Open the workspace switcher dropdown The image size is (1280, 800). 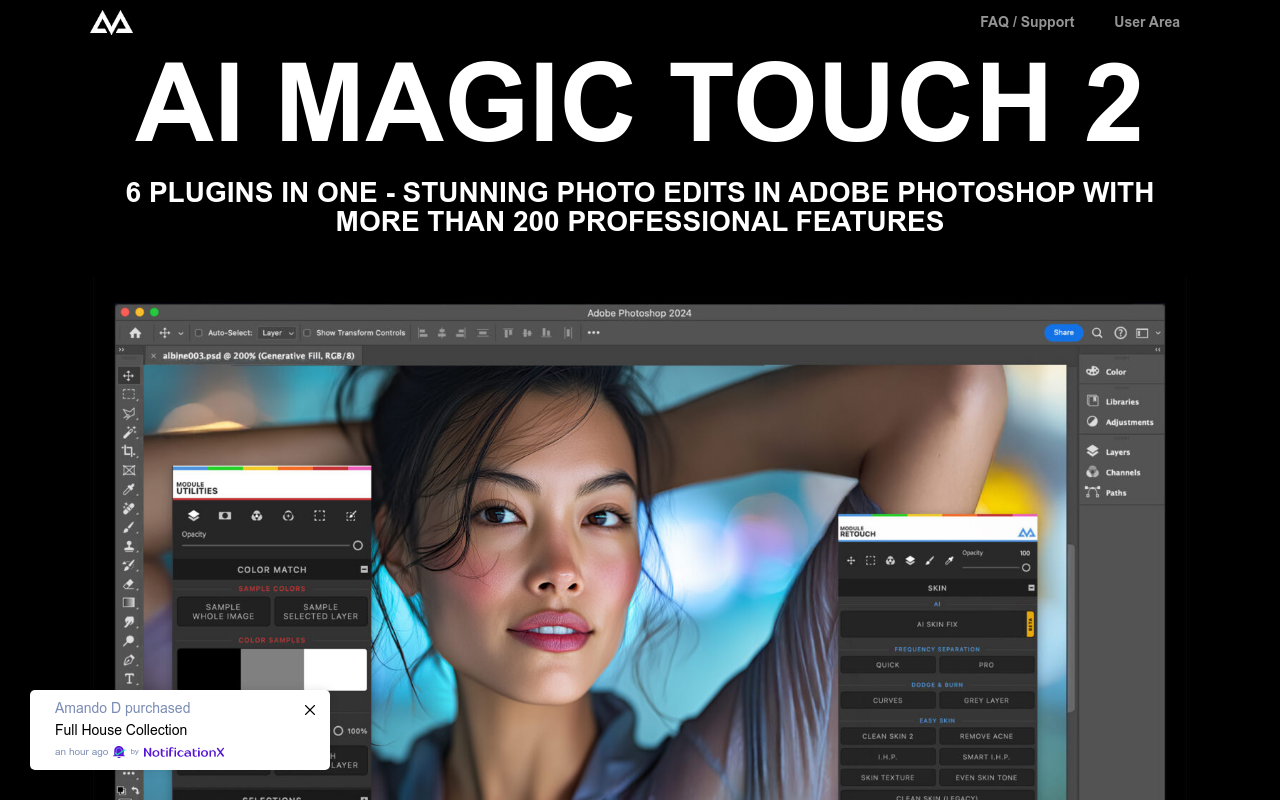click(1146, 333)
